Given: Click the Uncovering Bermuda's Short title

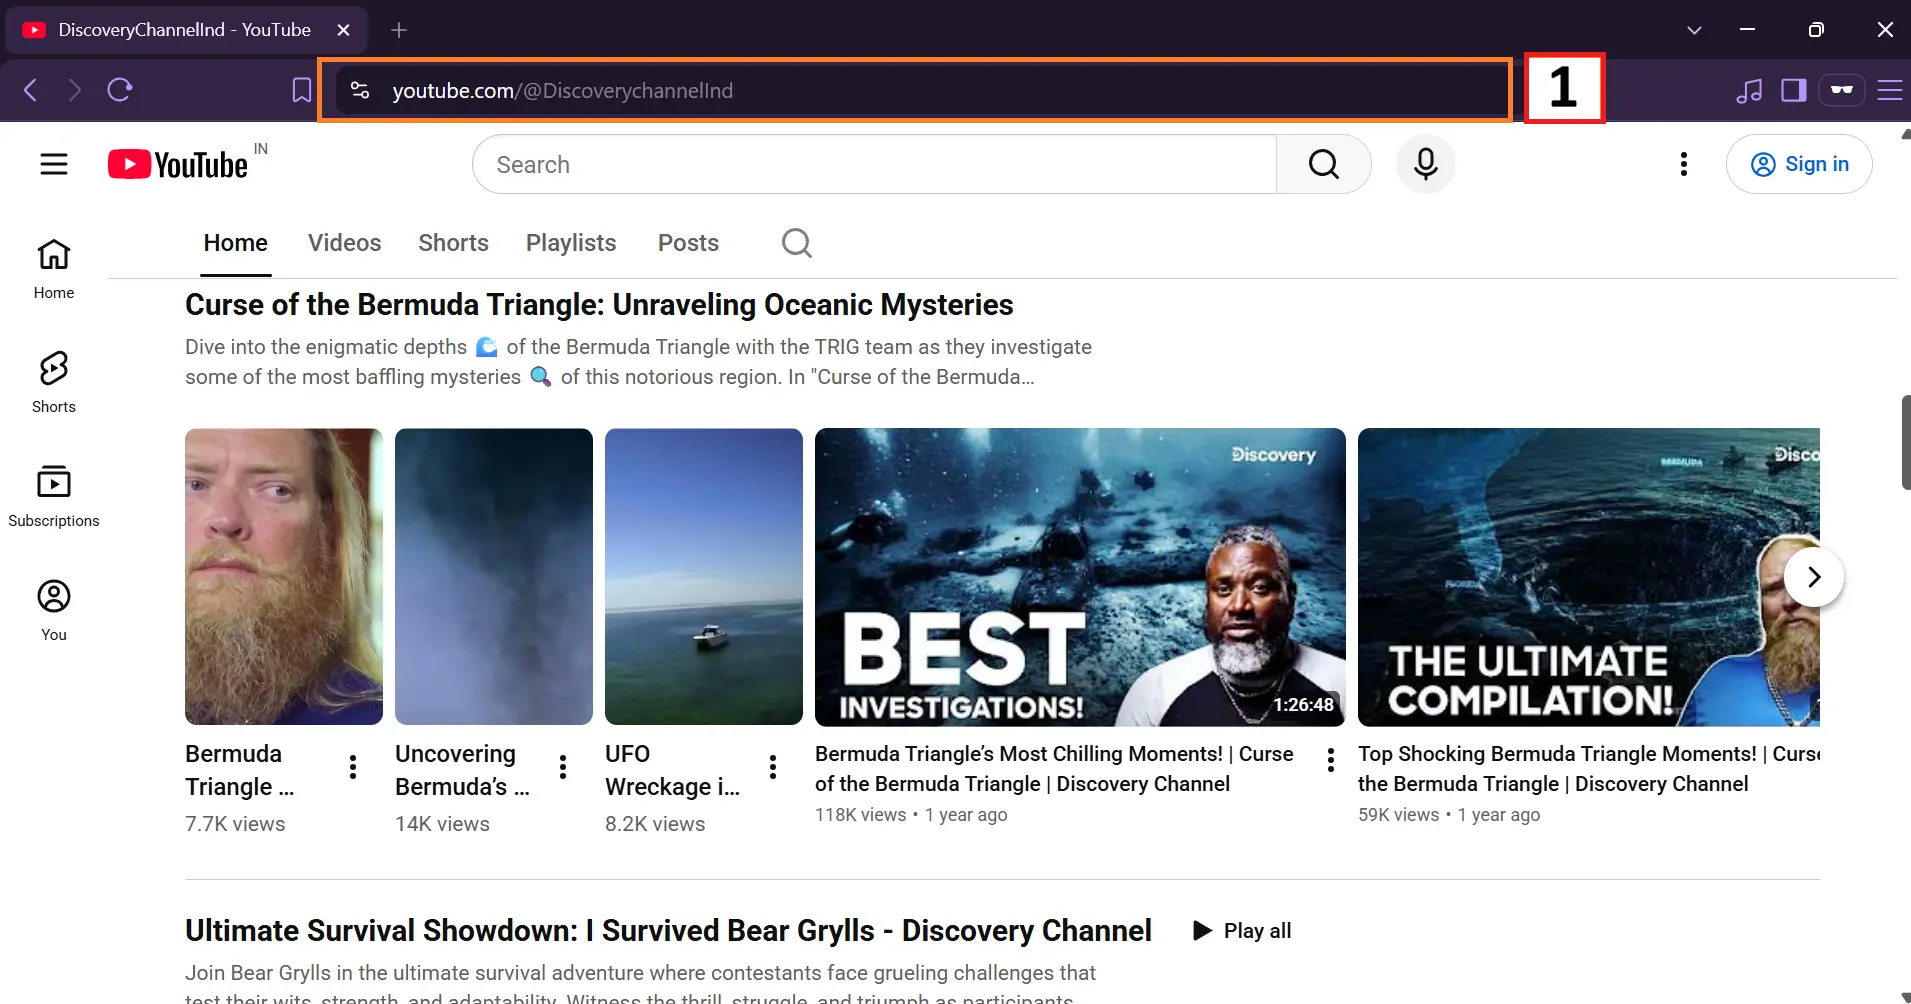Looking at the screenshot, I should point(462,770).
